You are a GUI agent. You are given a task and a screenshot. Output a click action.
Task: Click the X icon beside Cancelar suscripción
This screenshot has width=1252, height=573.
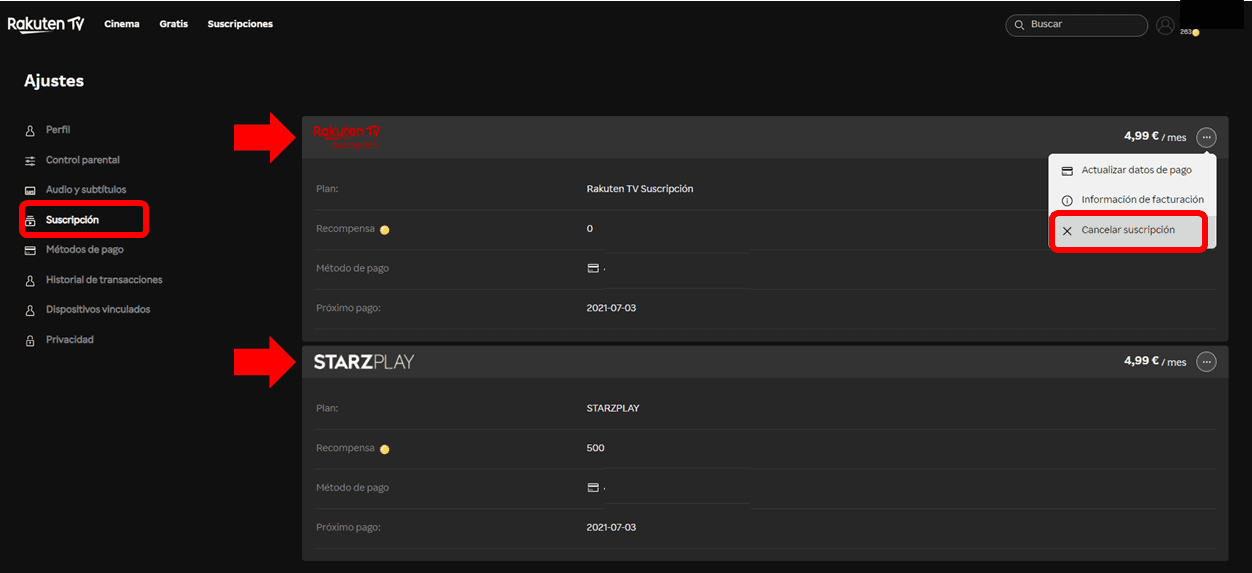tap(1067, 231)
